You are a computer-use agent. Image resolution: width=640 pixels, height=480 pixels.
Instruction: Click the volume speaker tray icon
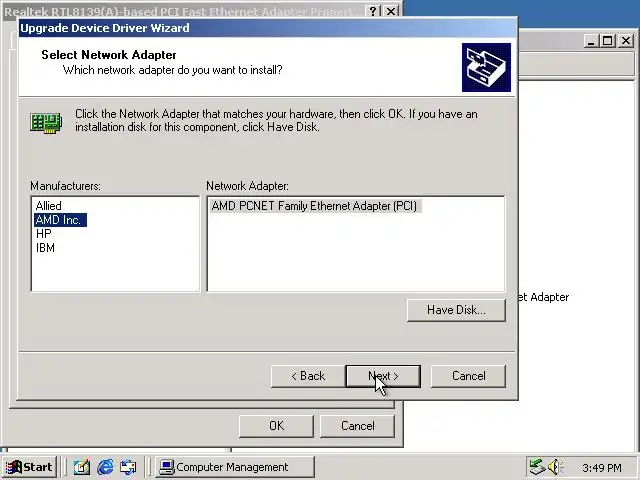tap(555, 467)
